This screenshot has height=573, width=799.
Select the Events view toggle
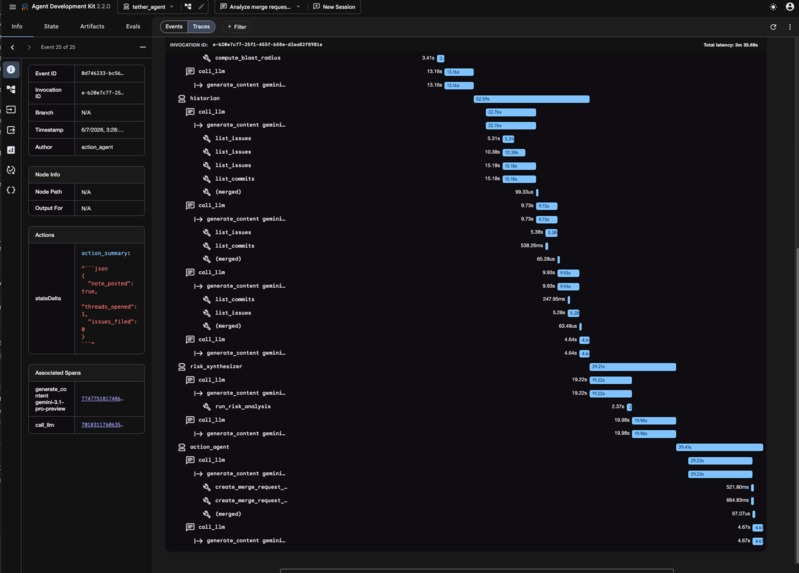(x=174, y=27)
